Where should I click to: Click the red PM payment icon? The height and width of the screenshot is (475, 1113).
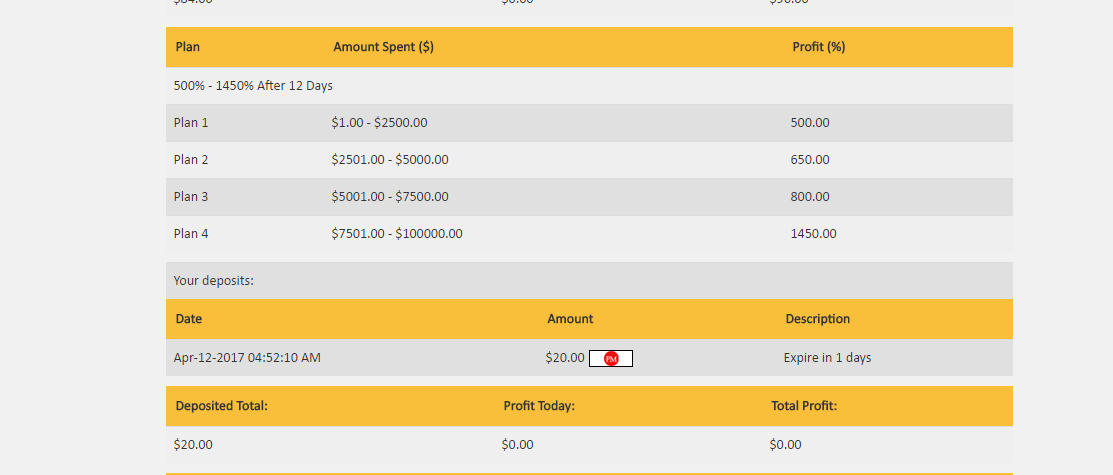[611, 358]
